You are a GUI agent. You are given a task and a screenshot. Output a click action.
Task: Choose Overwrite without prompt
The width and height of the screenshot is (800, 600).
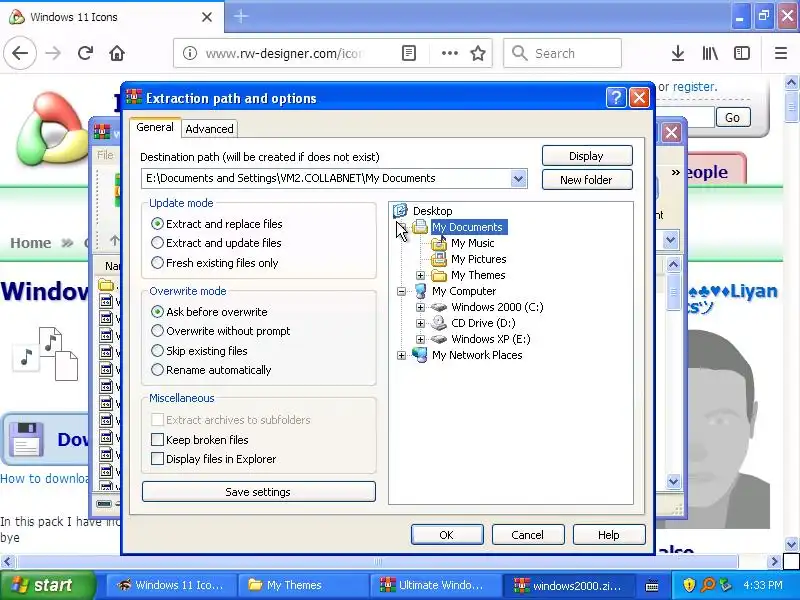[157, 331]
